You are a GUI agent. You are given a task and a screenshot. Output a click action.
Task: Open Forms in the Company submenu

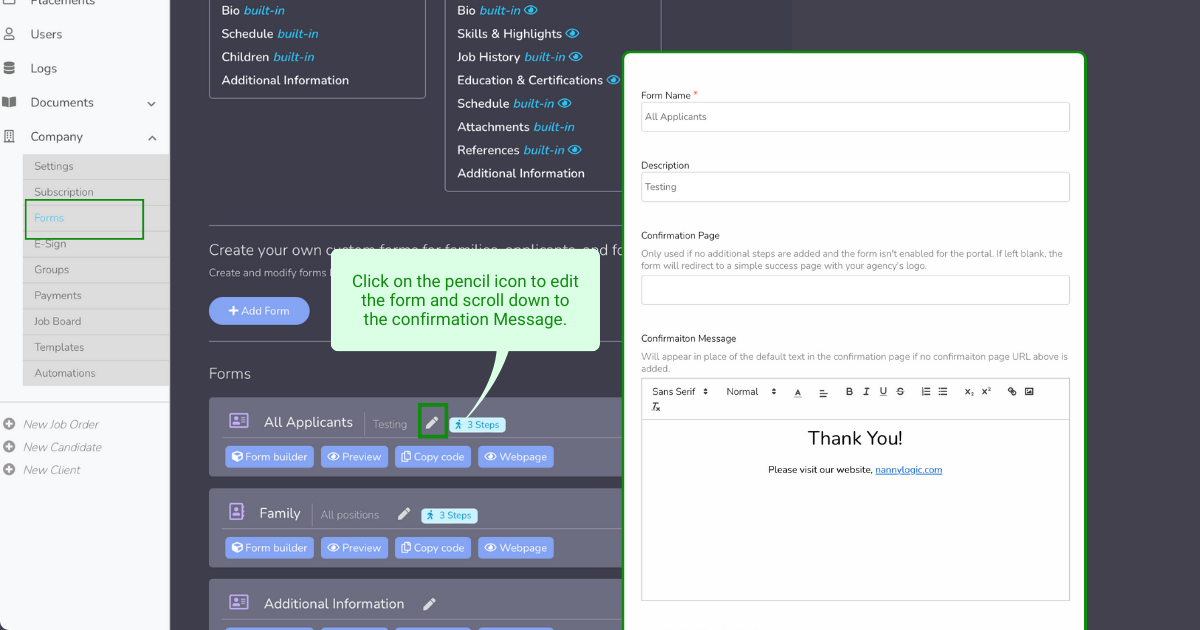pos(49,218)
